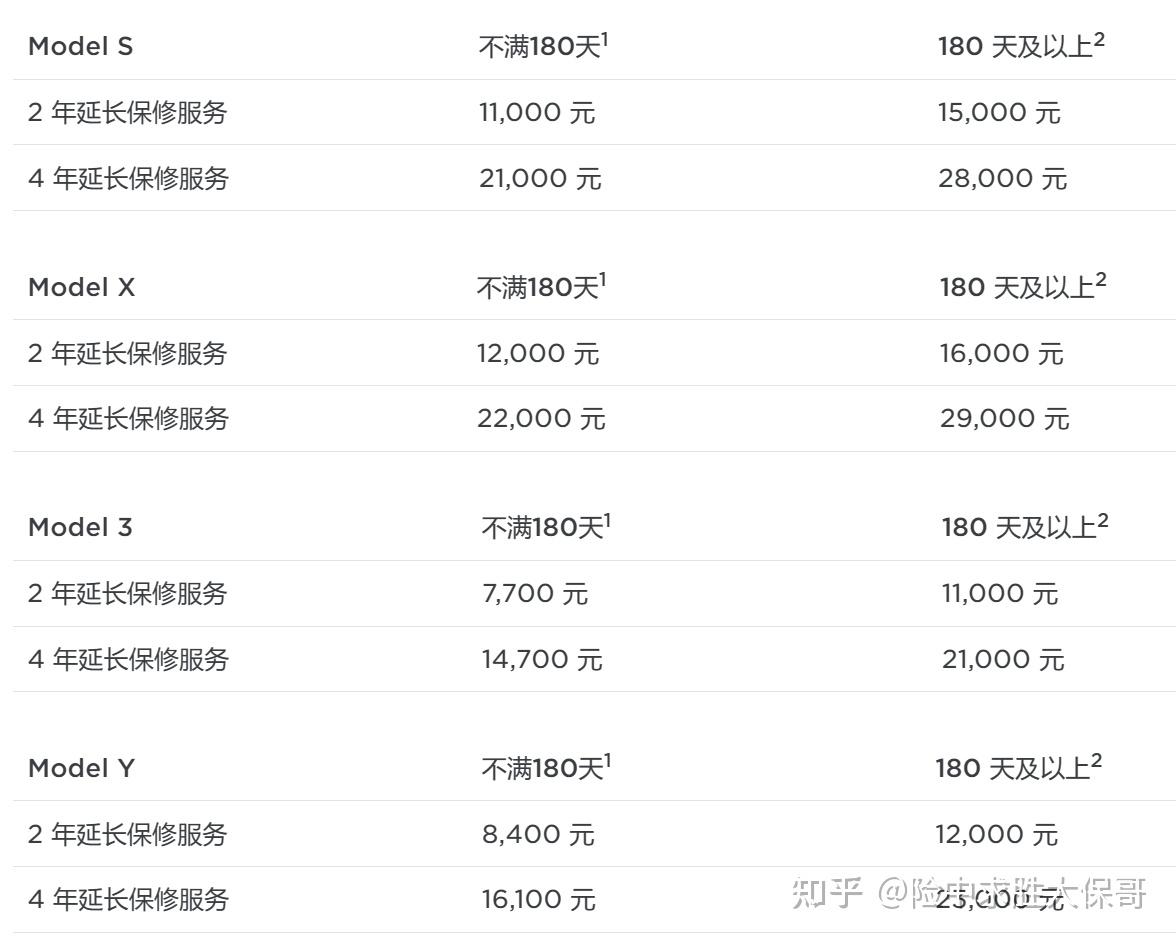The height and width of the screenshot is (940, 1176).
Task: Open footnote 2 beside Model X 180 天及以上
Action: pos(1101,280)
